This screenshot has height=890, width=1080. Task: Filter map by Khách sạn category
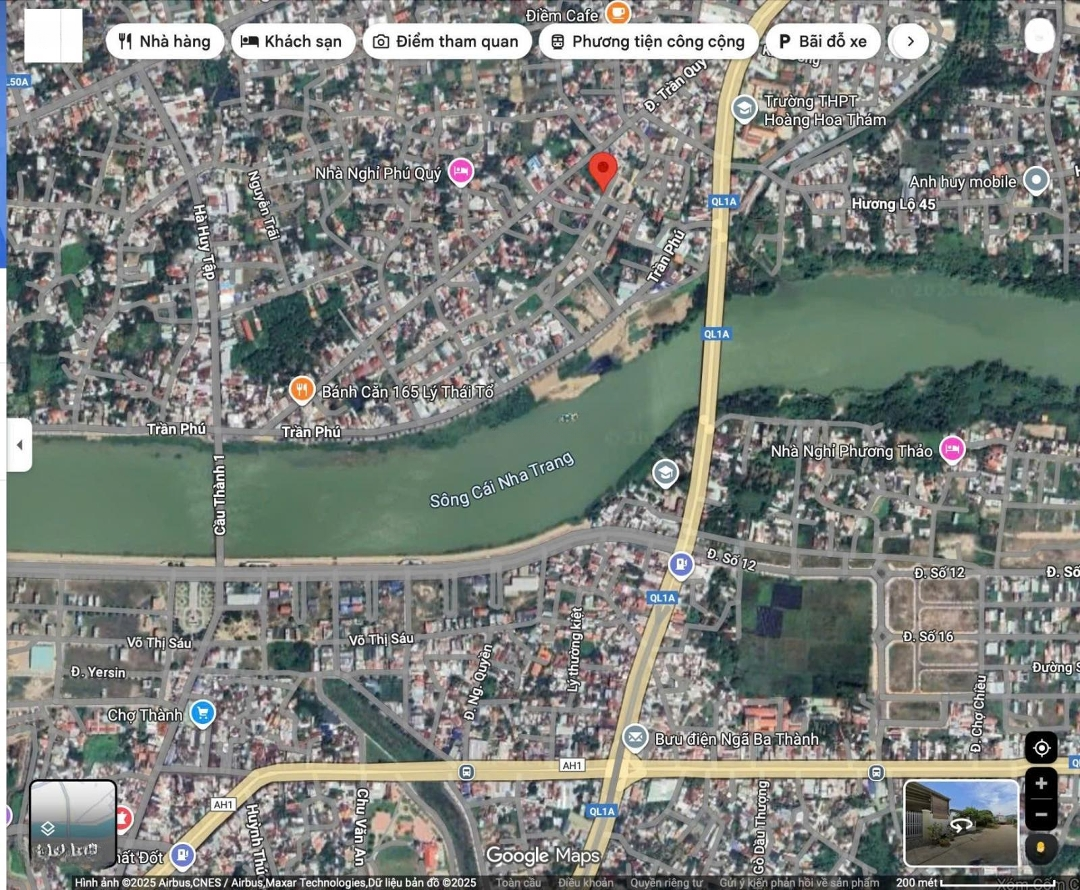292,42
